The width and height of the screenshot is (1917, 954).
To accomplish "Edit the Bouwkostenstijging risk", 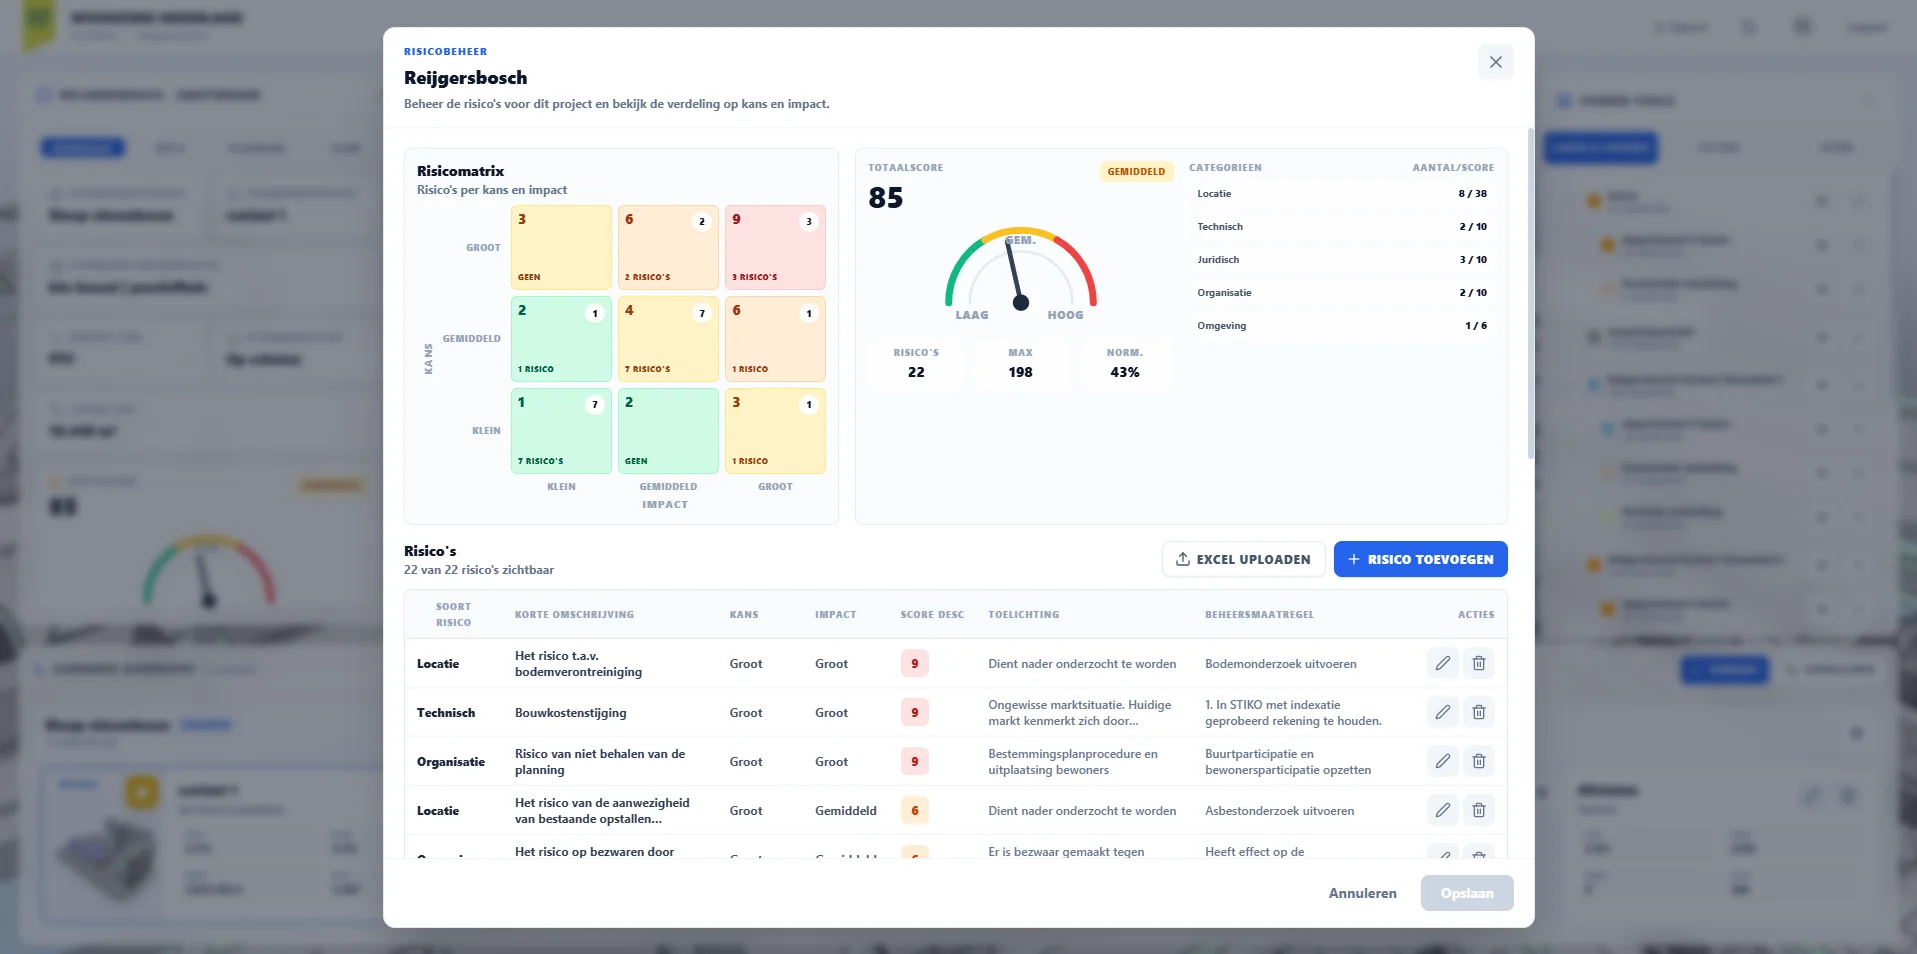I will point(1442,712).
